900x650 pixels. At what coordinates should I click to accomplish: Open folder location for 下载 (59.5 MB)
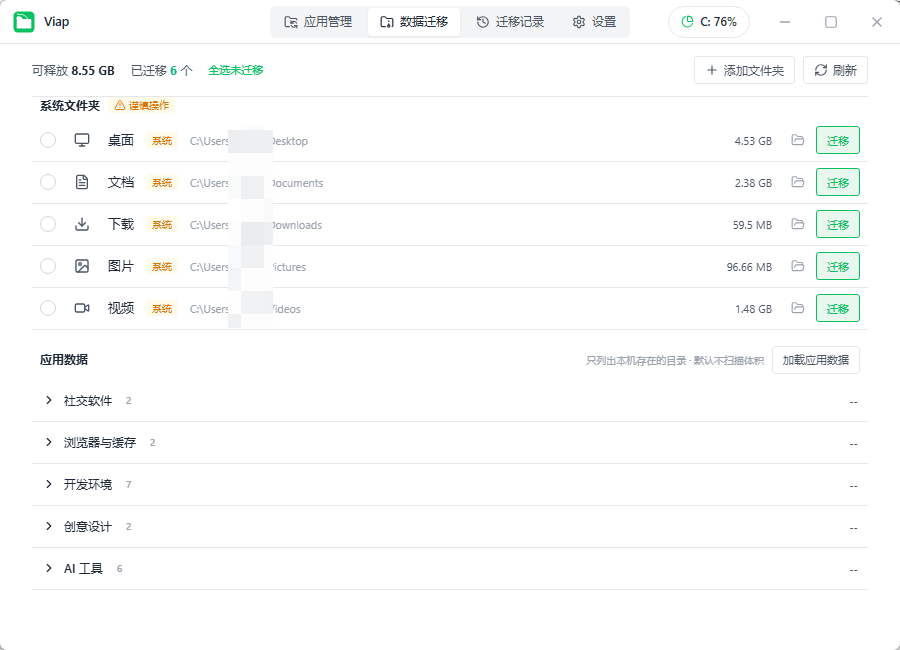(x=797, y=224)
